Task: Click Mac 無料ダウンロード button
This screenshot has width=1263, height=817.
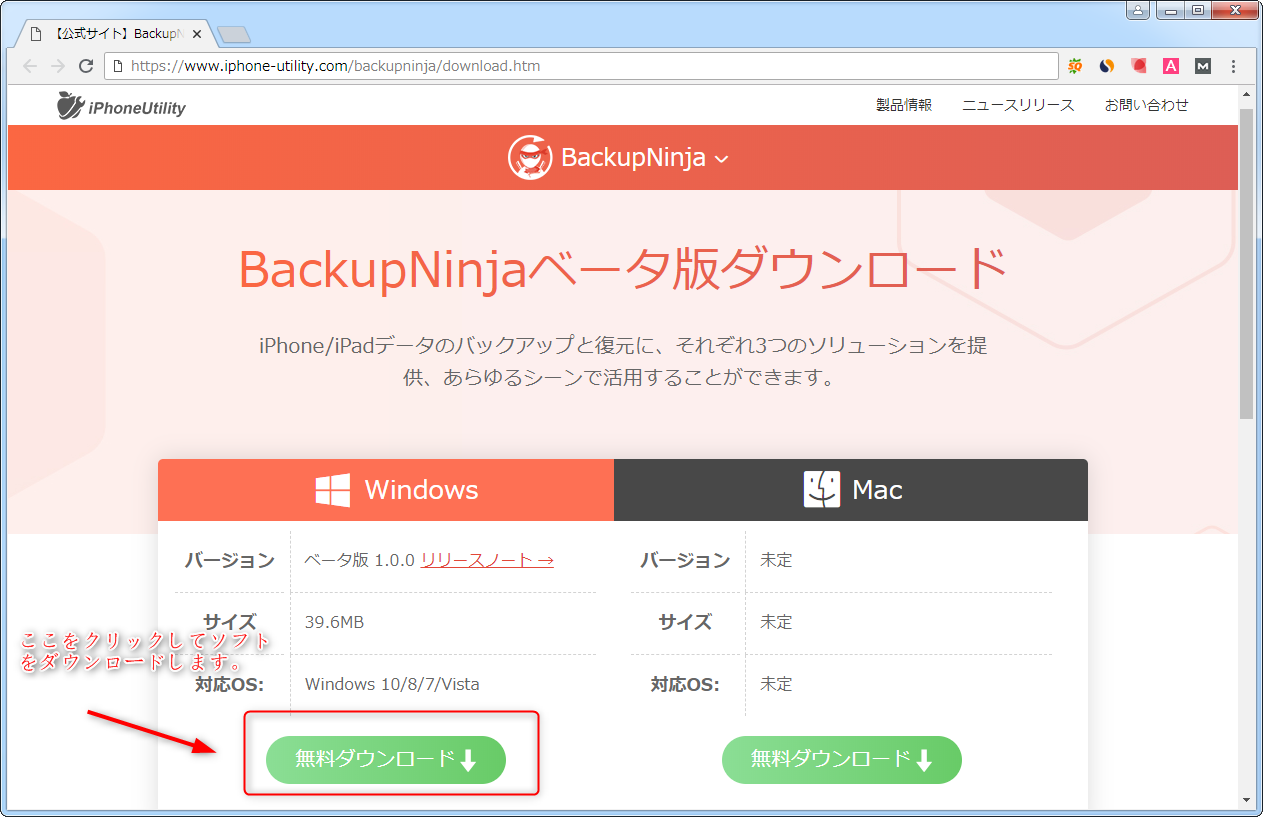Action: [x=842, y=760]
